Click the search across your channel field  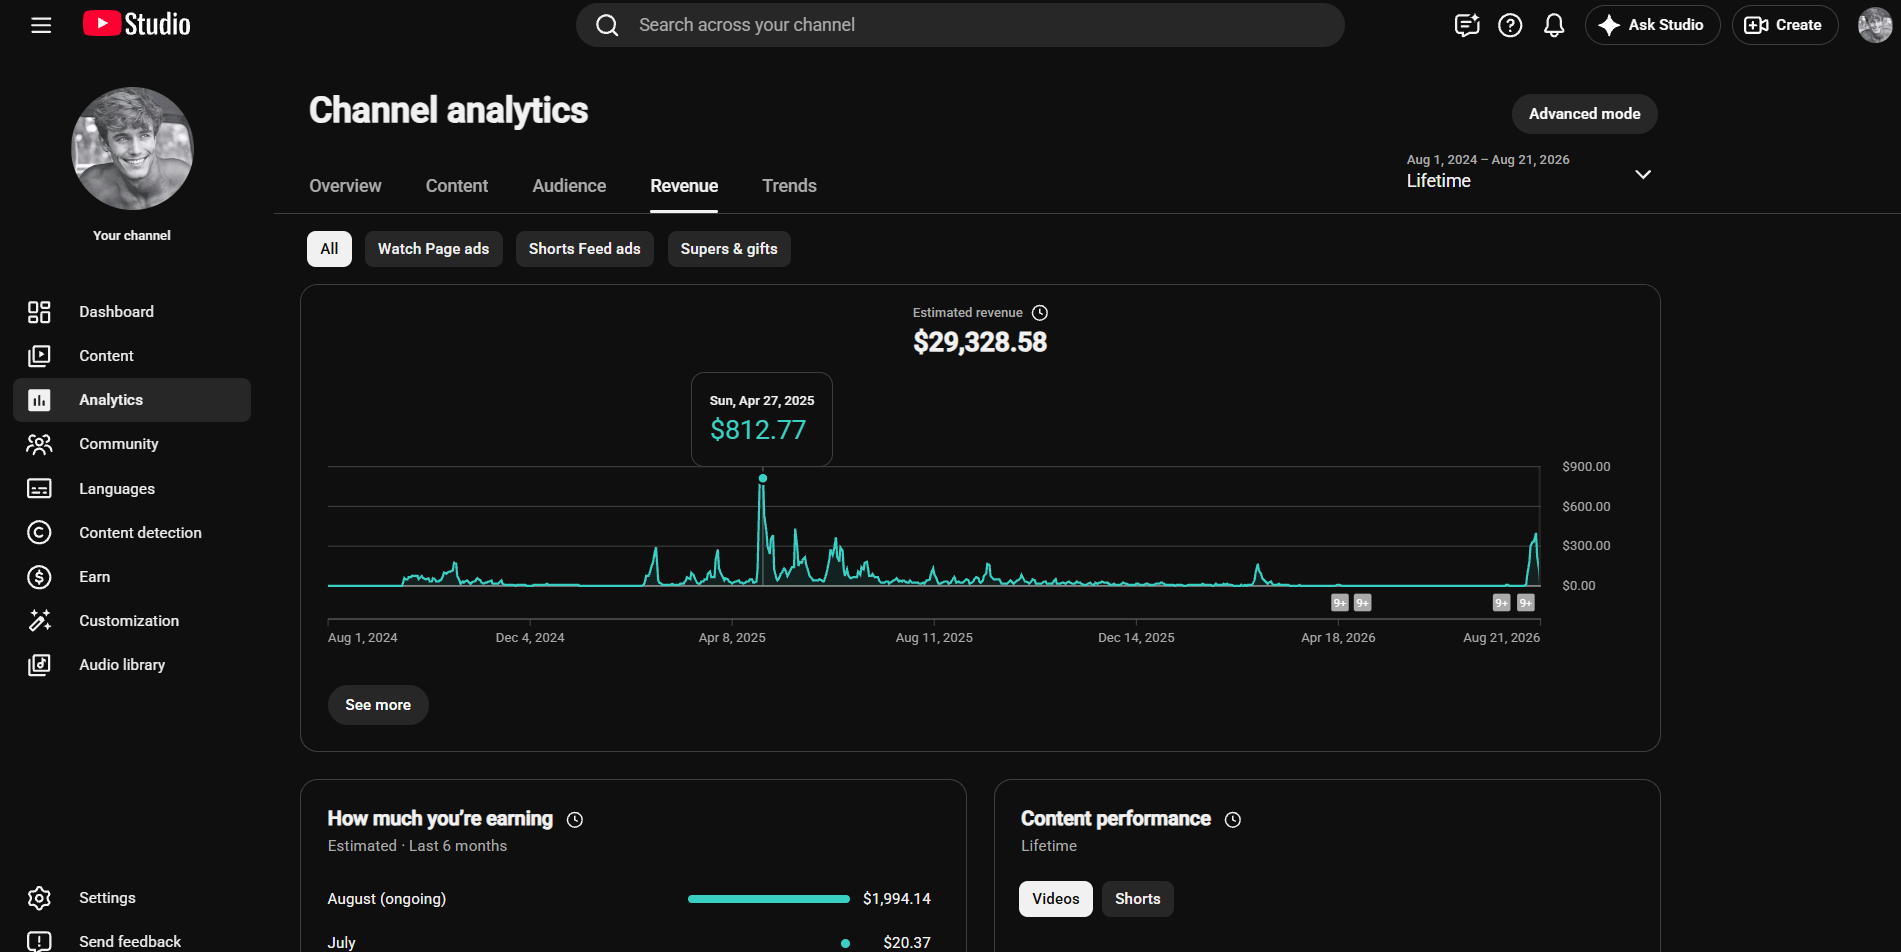point(960,25)
